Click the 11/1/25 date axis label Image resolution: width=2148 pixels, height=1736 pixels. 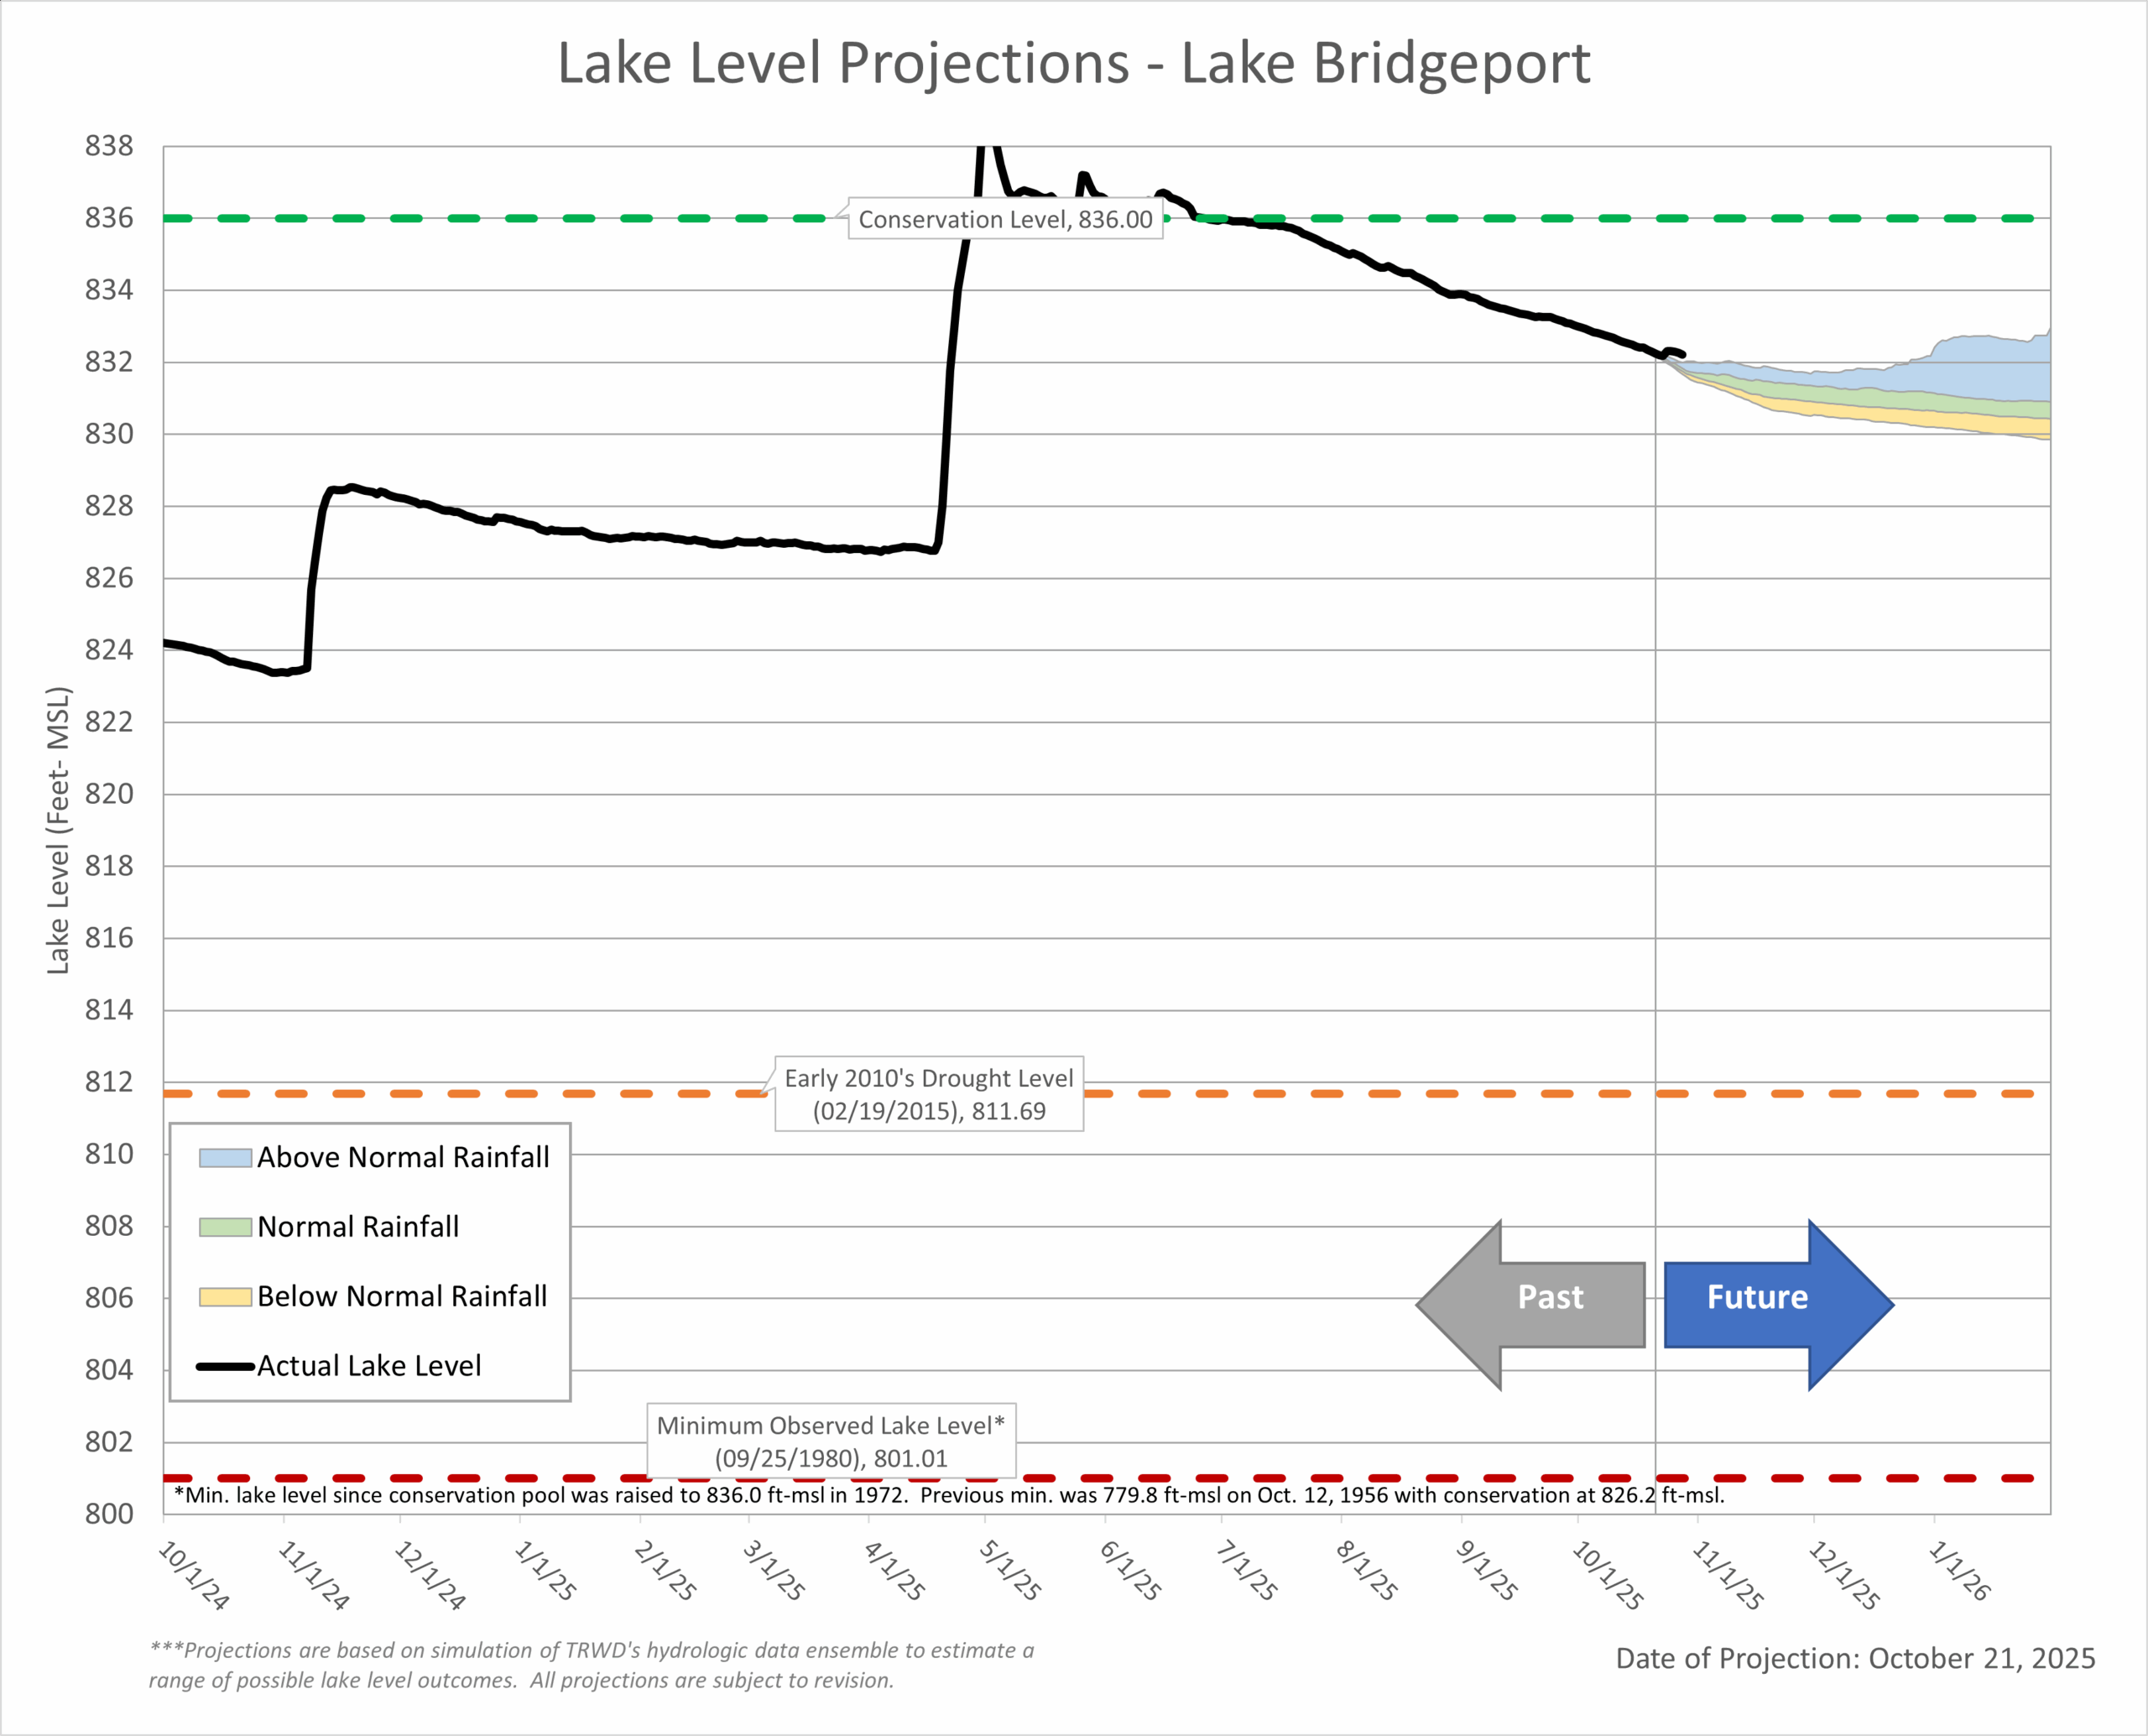[1727, 1575]
